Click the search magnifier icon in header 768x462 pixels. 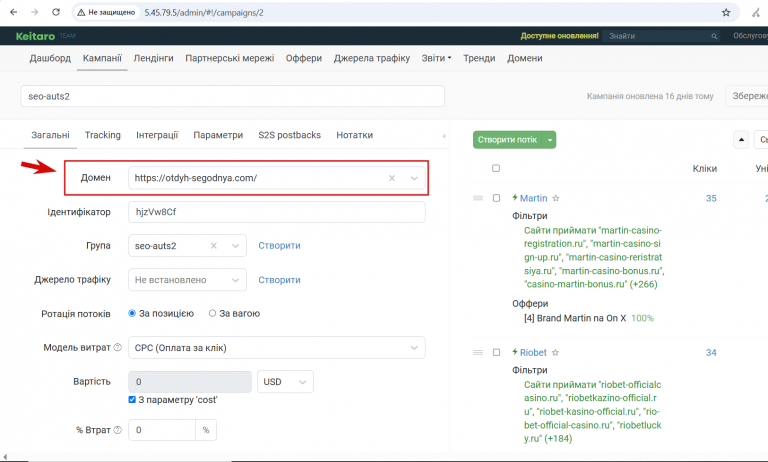point(714,36)
